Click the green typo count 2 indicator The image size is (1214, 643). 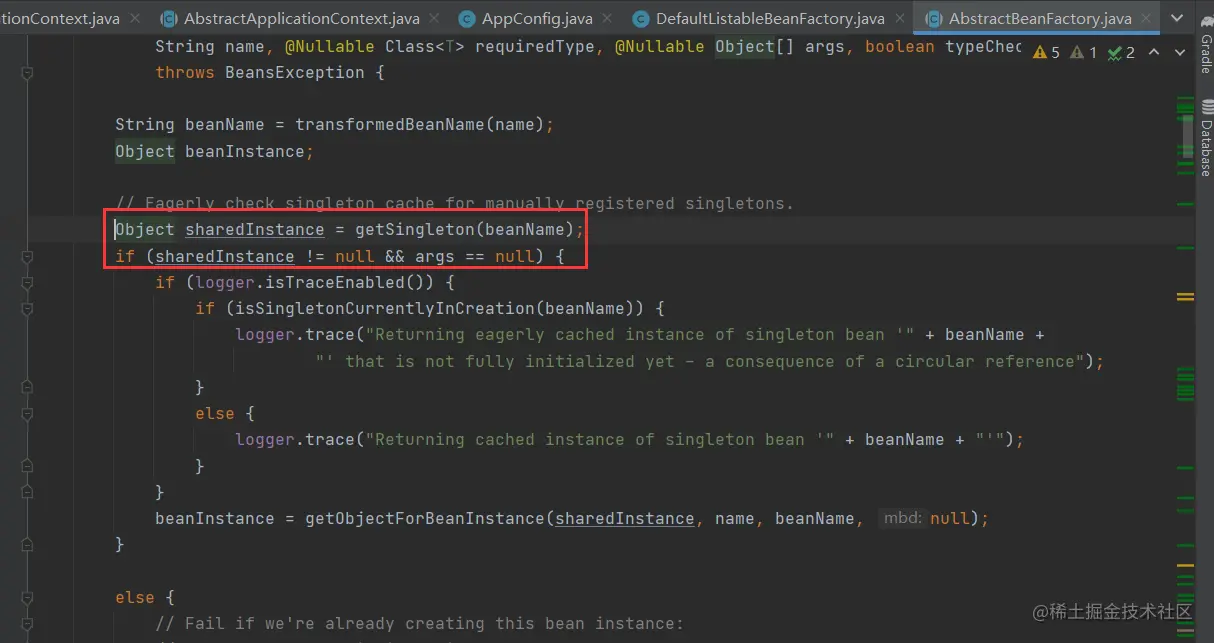click(1123, 52)
